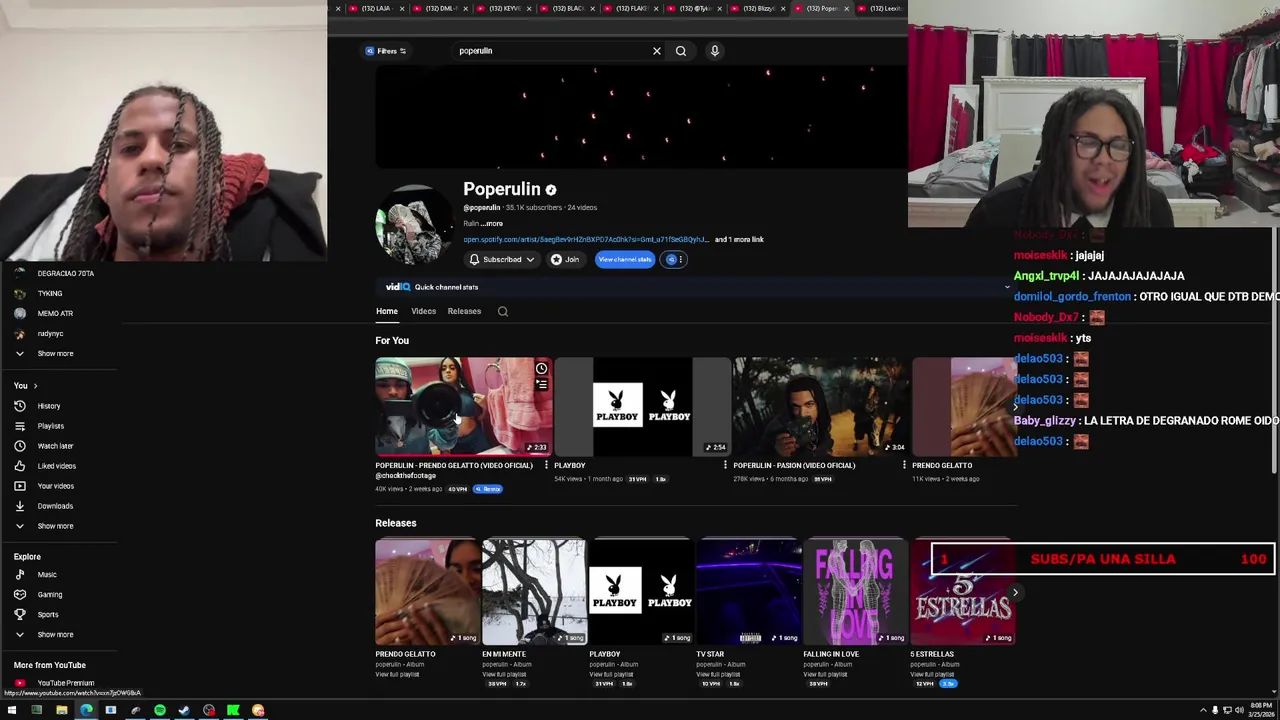Open the Subscribed notification dropdown

501,259
